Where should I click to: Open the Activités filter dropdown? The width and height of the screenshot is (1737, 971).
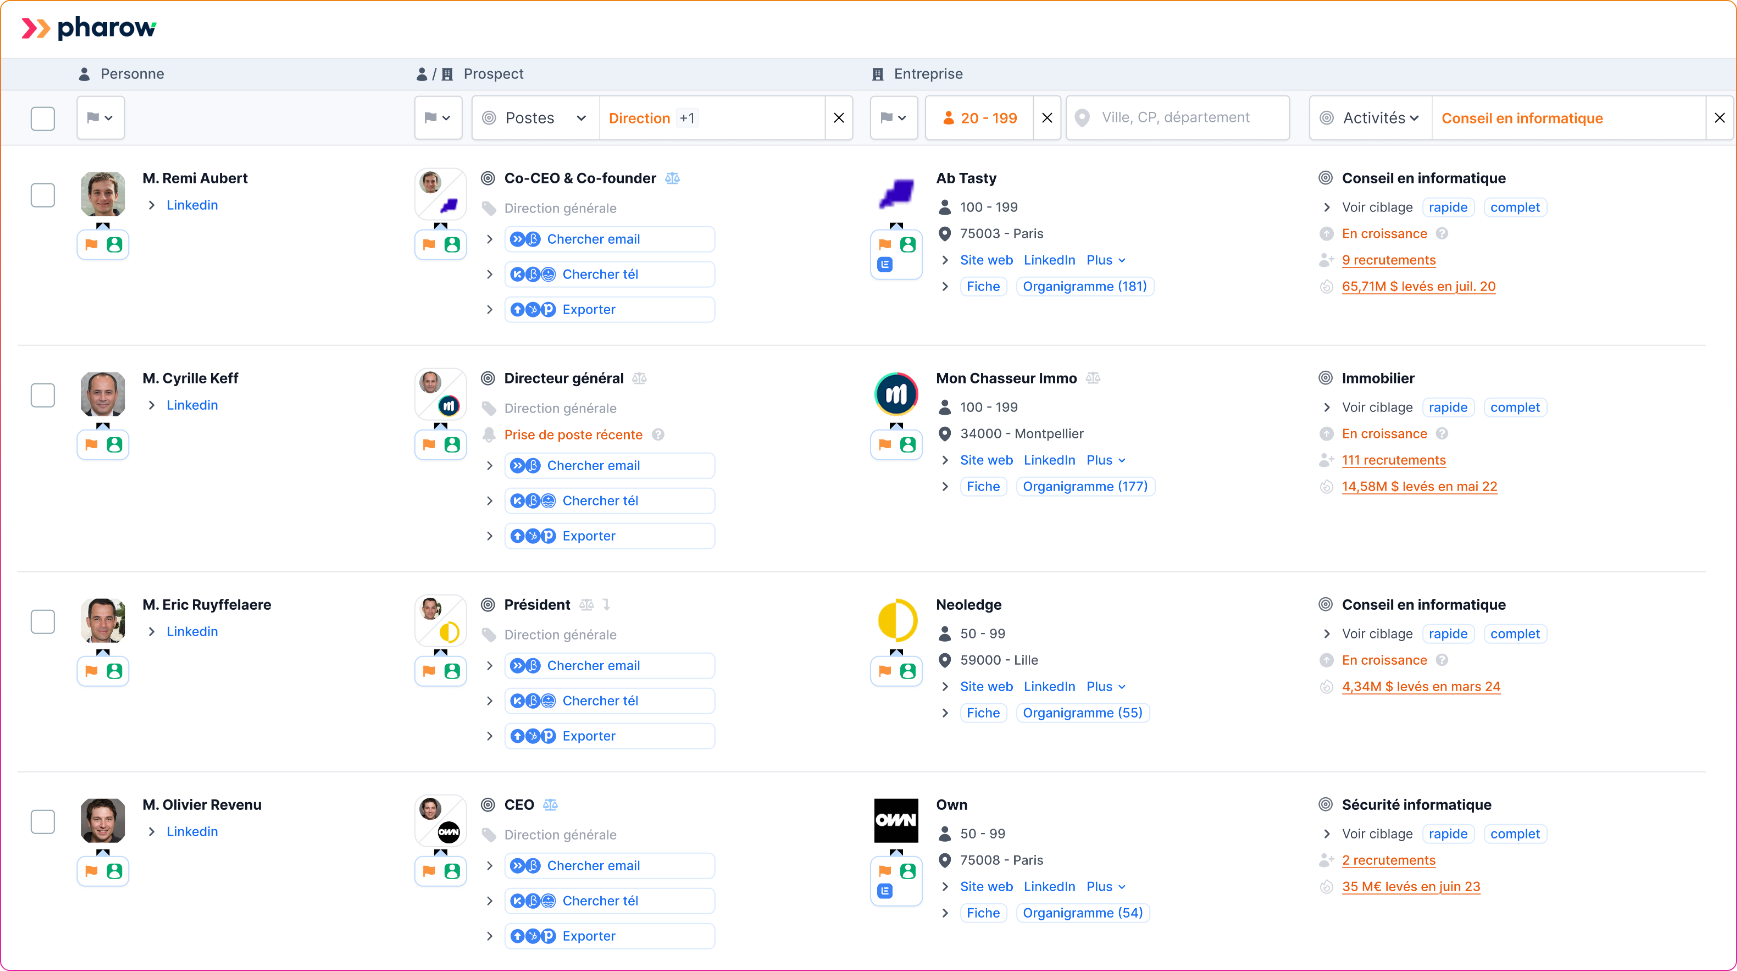coord(1371,118)
